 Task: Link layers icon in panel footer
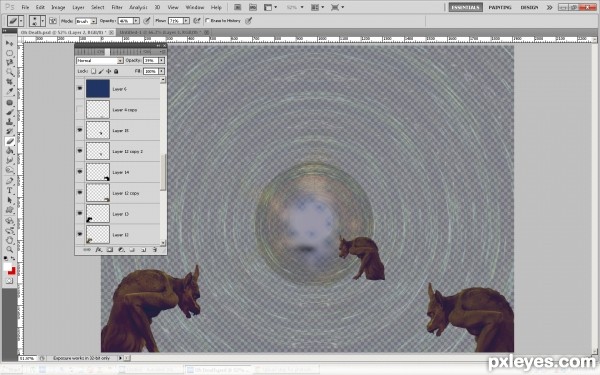tap(87, 250)
